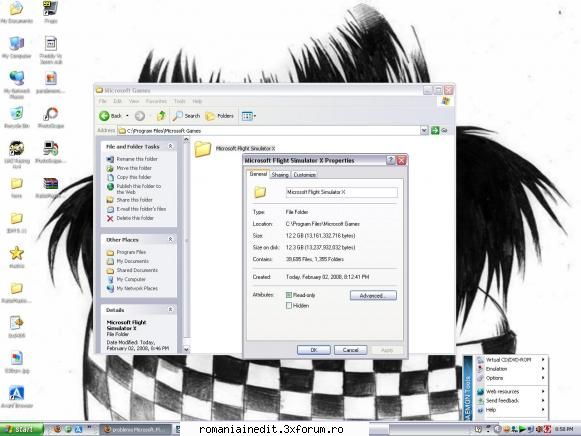Viewport: 581px width, 436px height.
Task: Click Share this folder task
Action: (x=135, y=200)
